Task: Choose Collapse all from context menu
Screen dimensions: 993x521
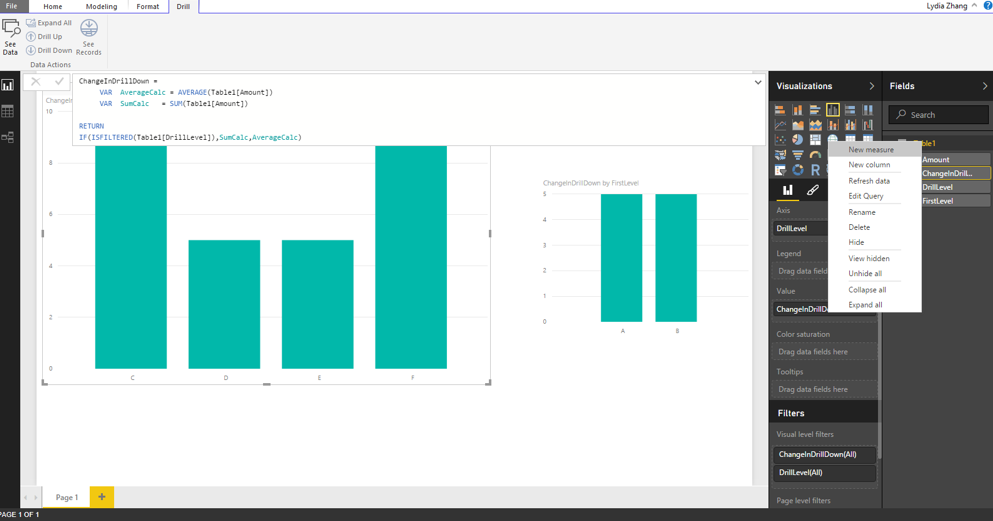Action: pyautogui.click(x=875, y=290)
